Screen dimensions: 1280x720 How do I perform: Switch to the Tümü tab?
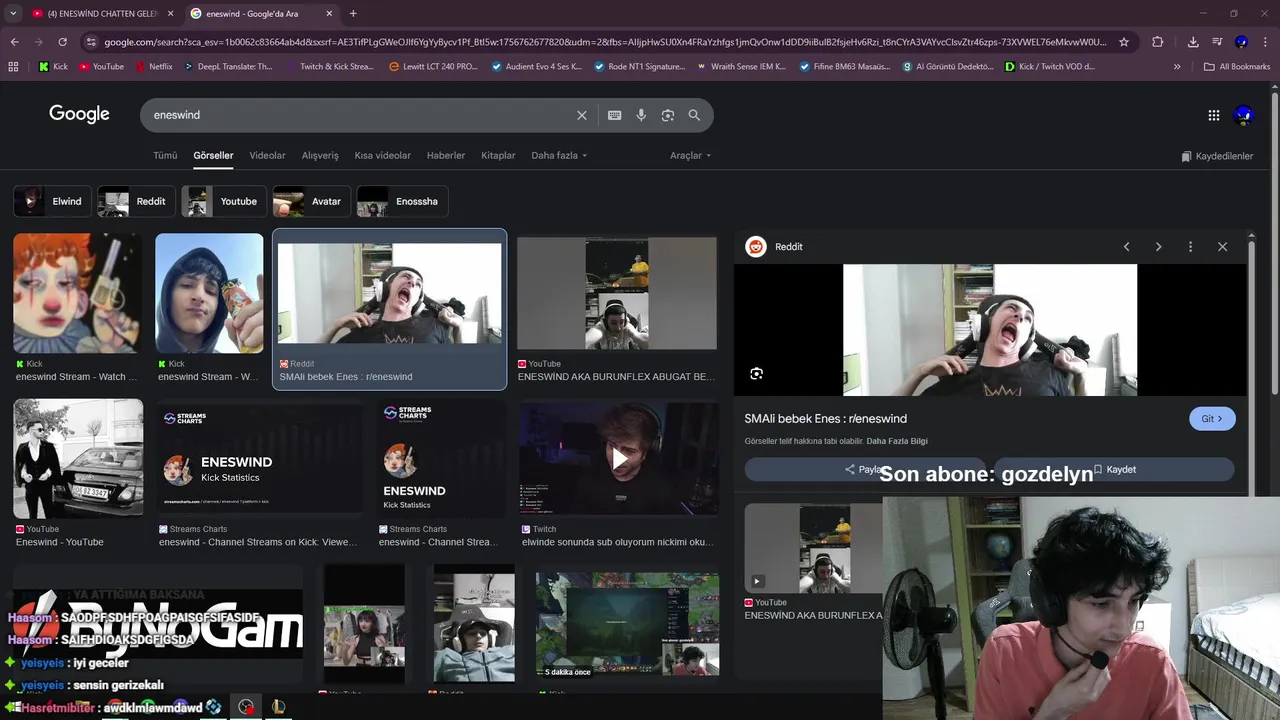click(x=165, y=156)
